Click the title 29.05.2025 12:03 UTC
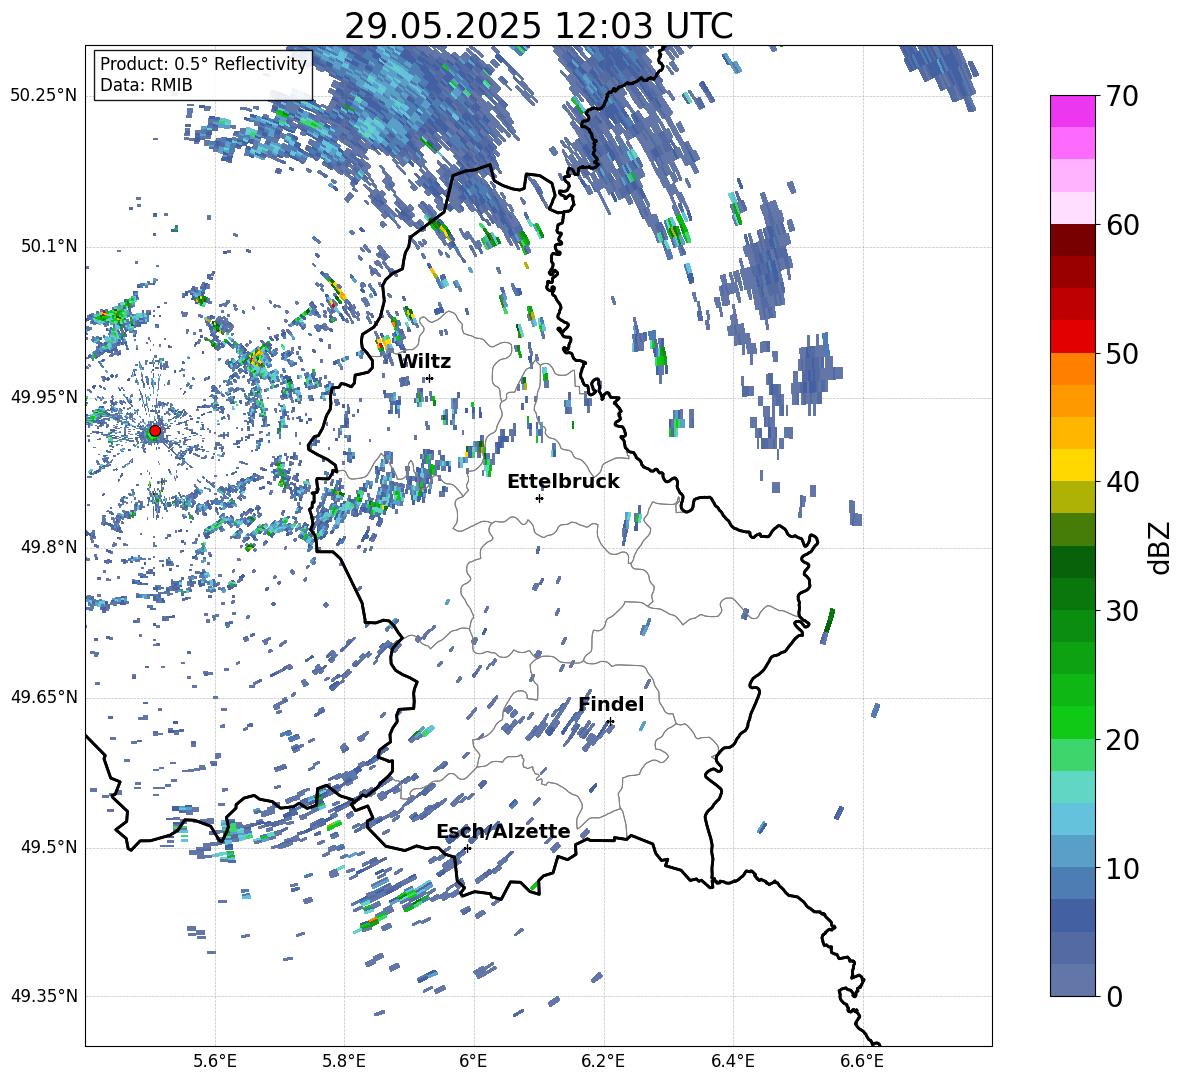1184x1081 pixels. tap(538, 26)
